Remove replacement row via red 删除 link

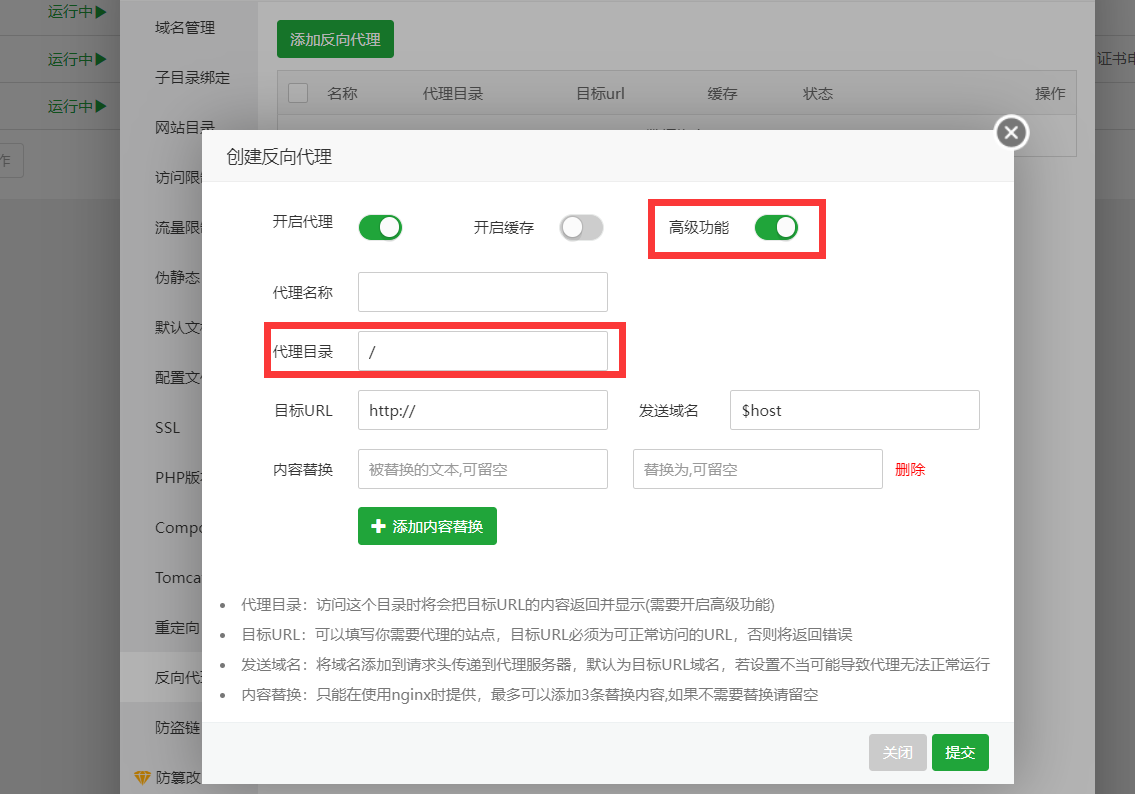click(910, 469)
